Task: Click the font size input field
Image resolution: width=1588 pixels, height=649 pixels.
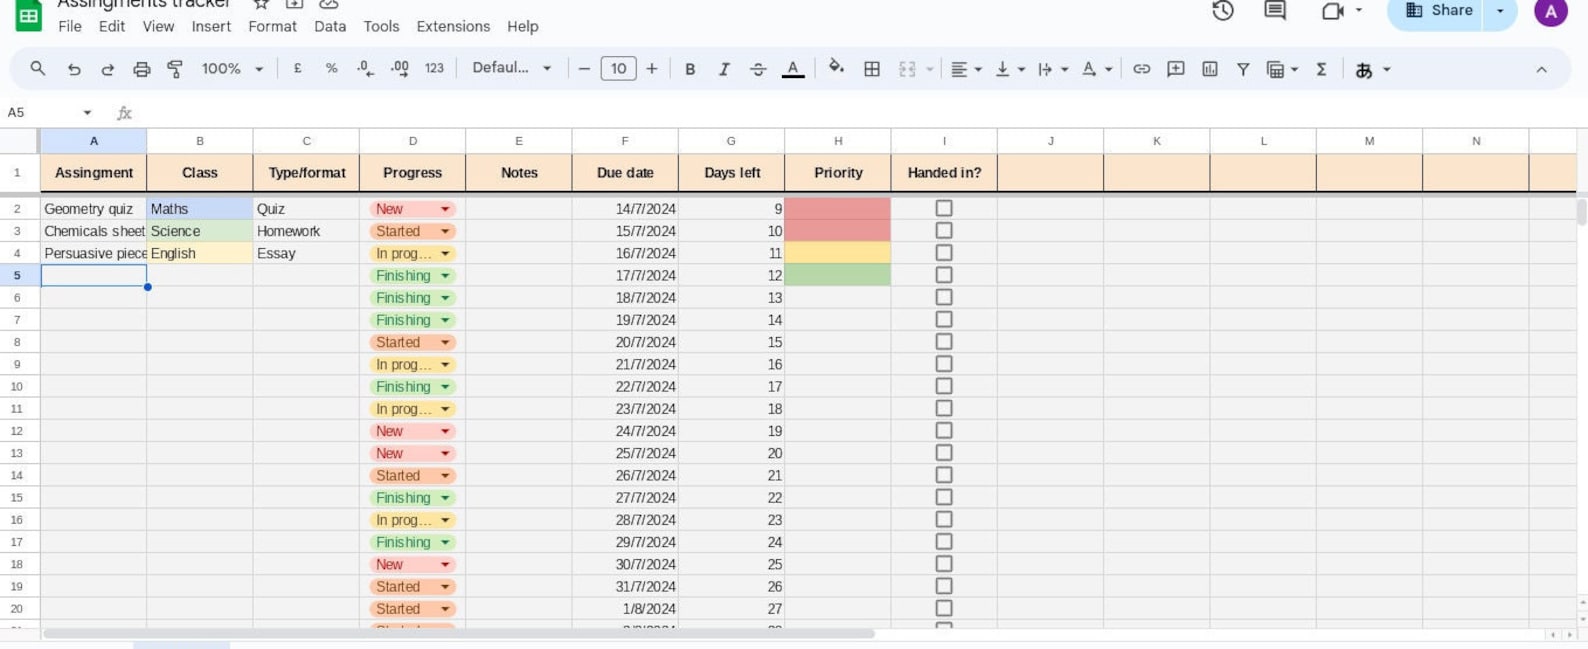Action: (x=618, y=69)
